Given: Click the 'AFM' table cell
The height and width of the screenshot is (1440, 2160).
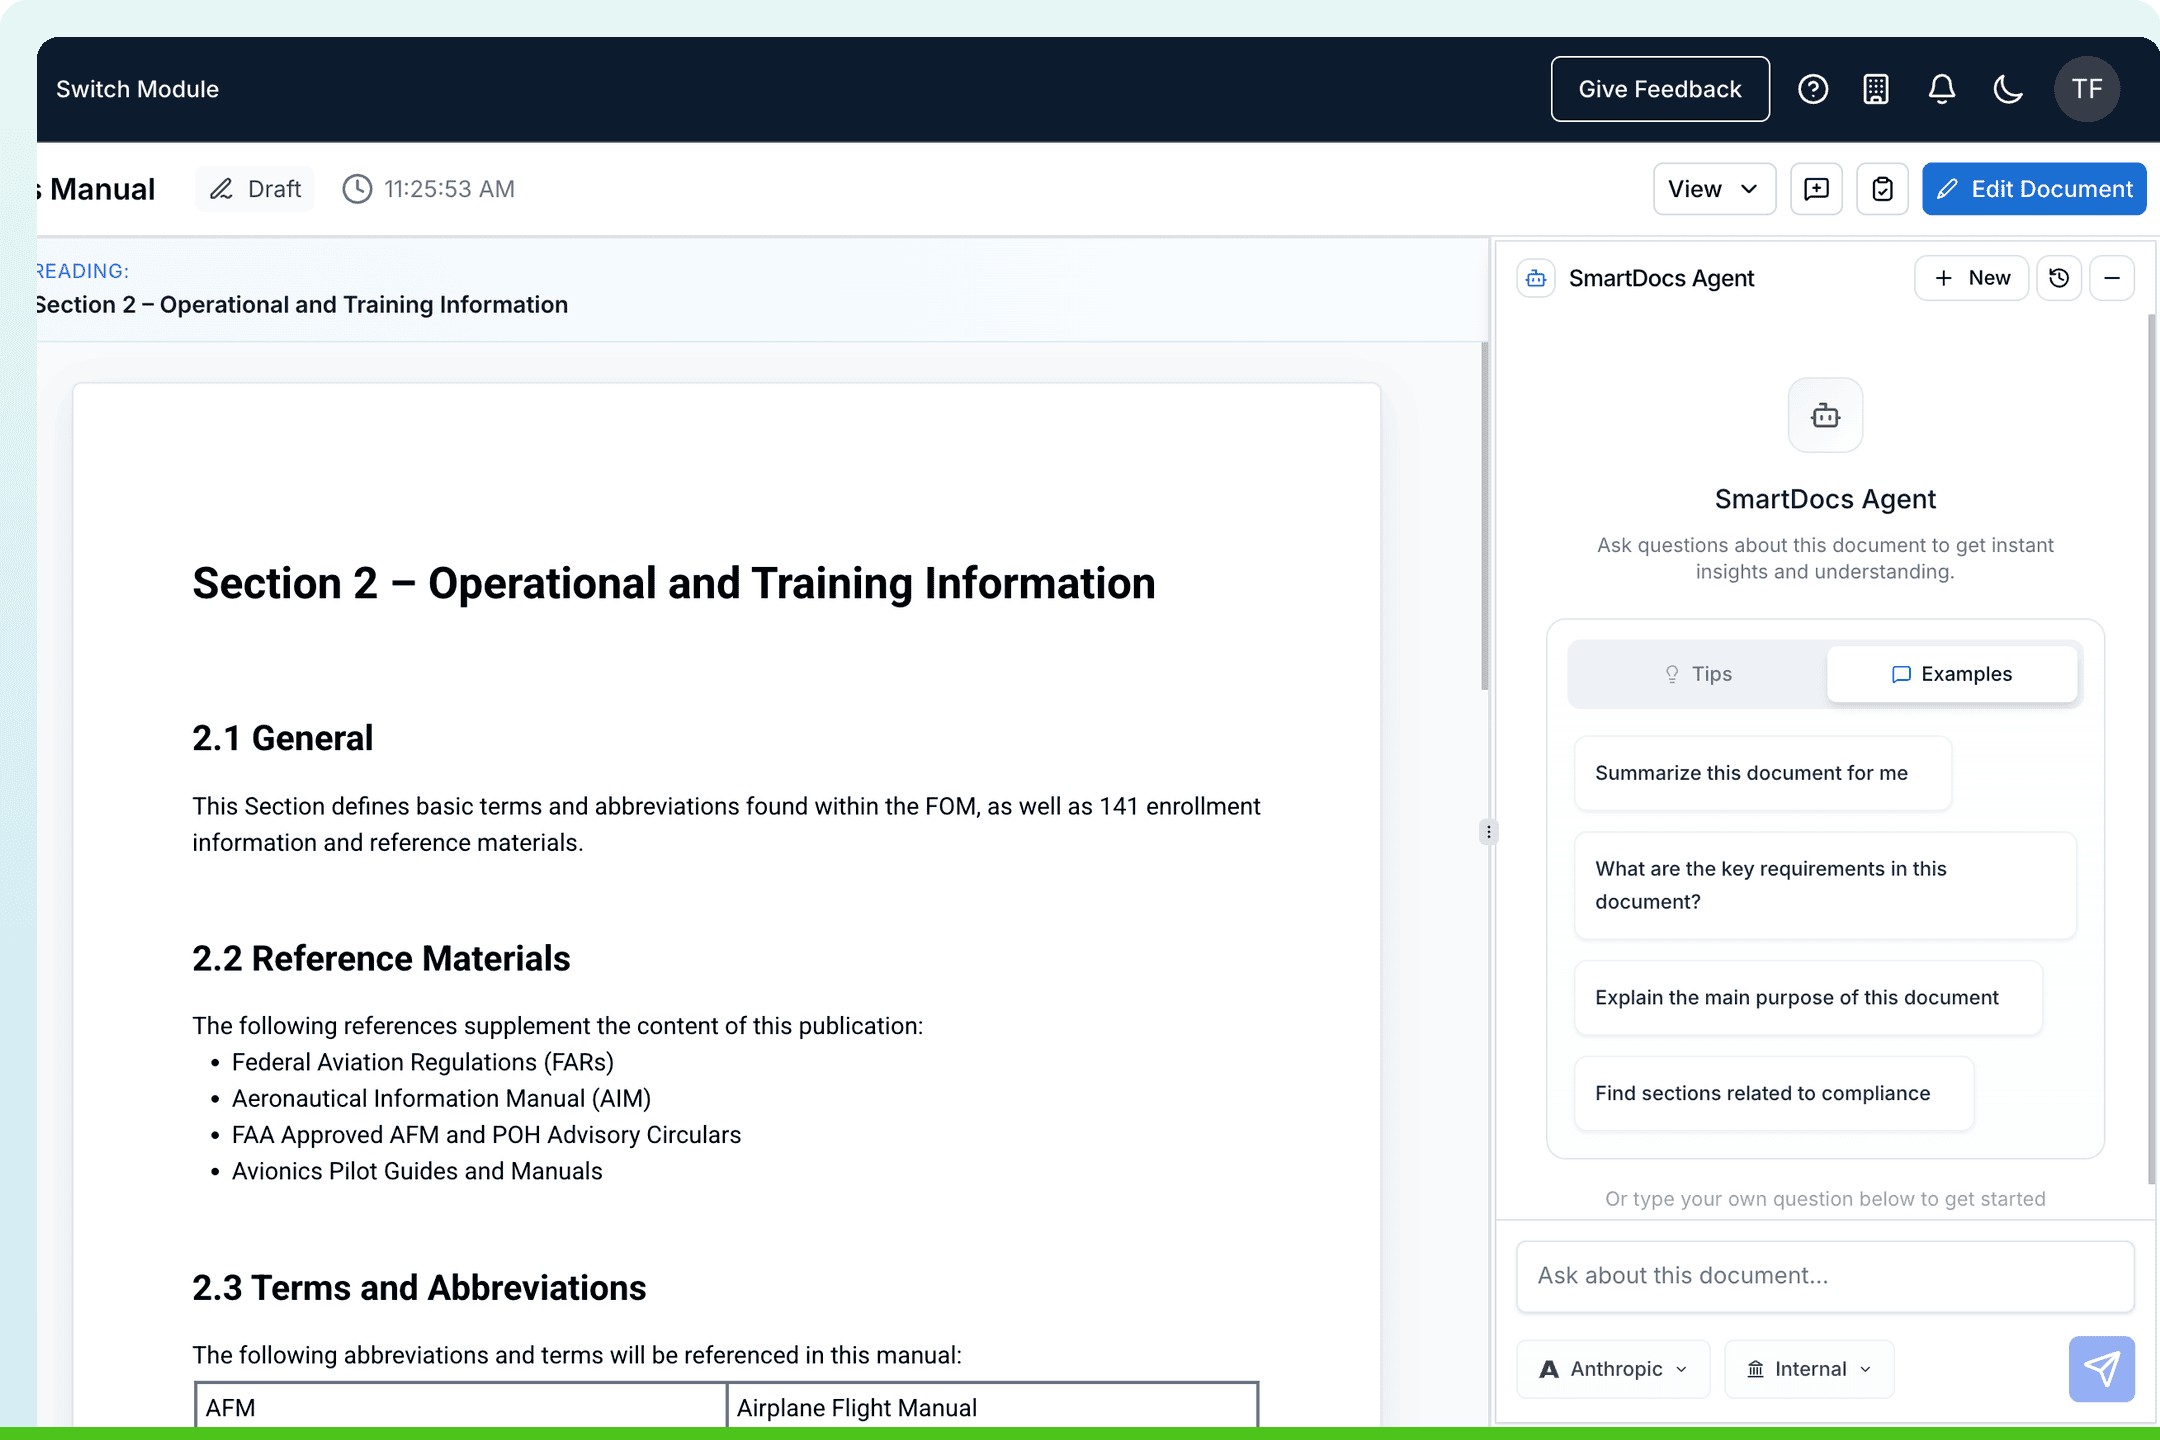Looking at the screenshot, I should (x=461, y=1407).
